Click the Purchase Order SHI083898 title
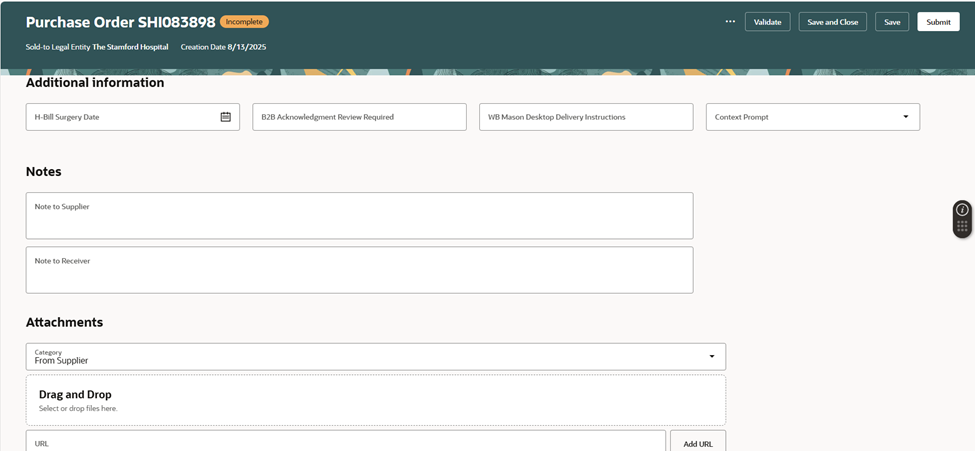The image size is (975, 451). pyautogui.click(x=121, y=22)
